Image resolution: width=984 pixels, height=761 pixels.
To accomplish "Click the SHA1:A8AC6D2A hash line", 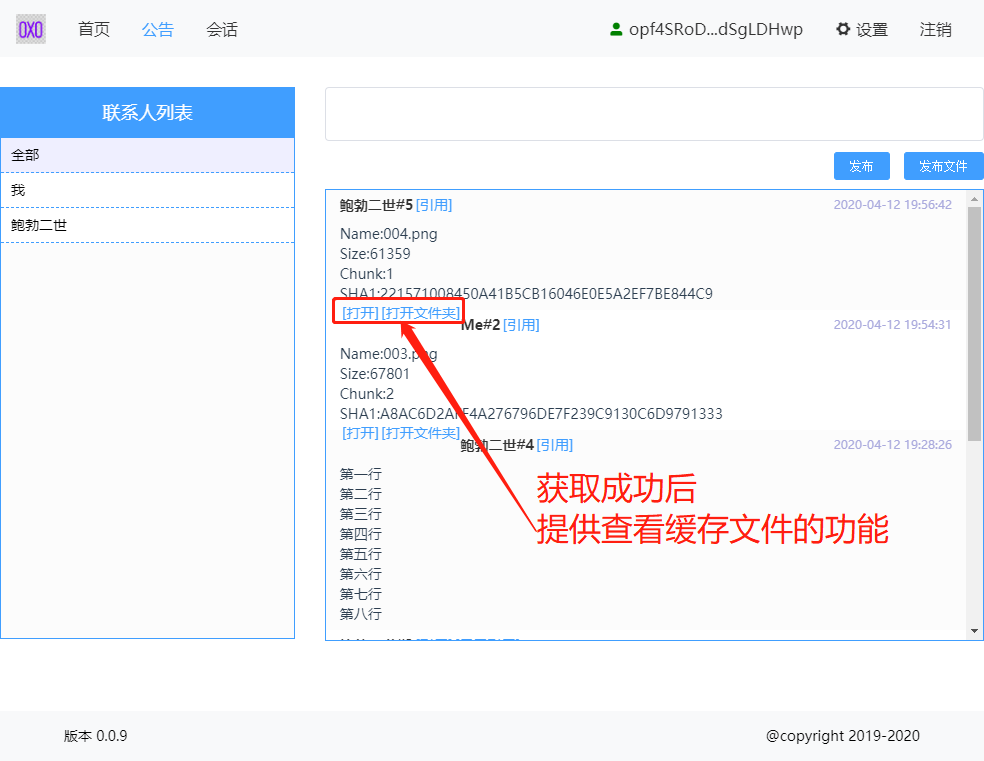I will point(531,414).
